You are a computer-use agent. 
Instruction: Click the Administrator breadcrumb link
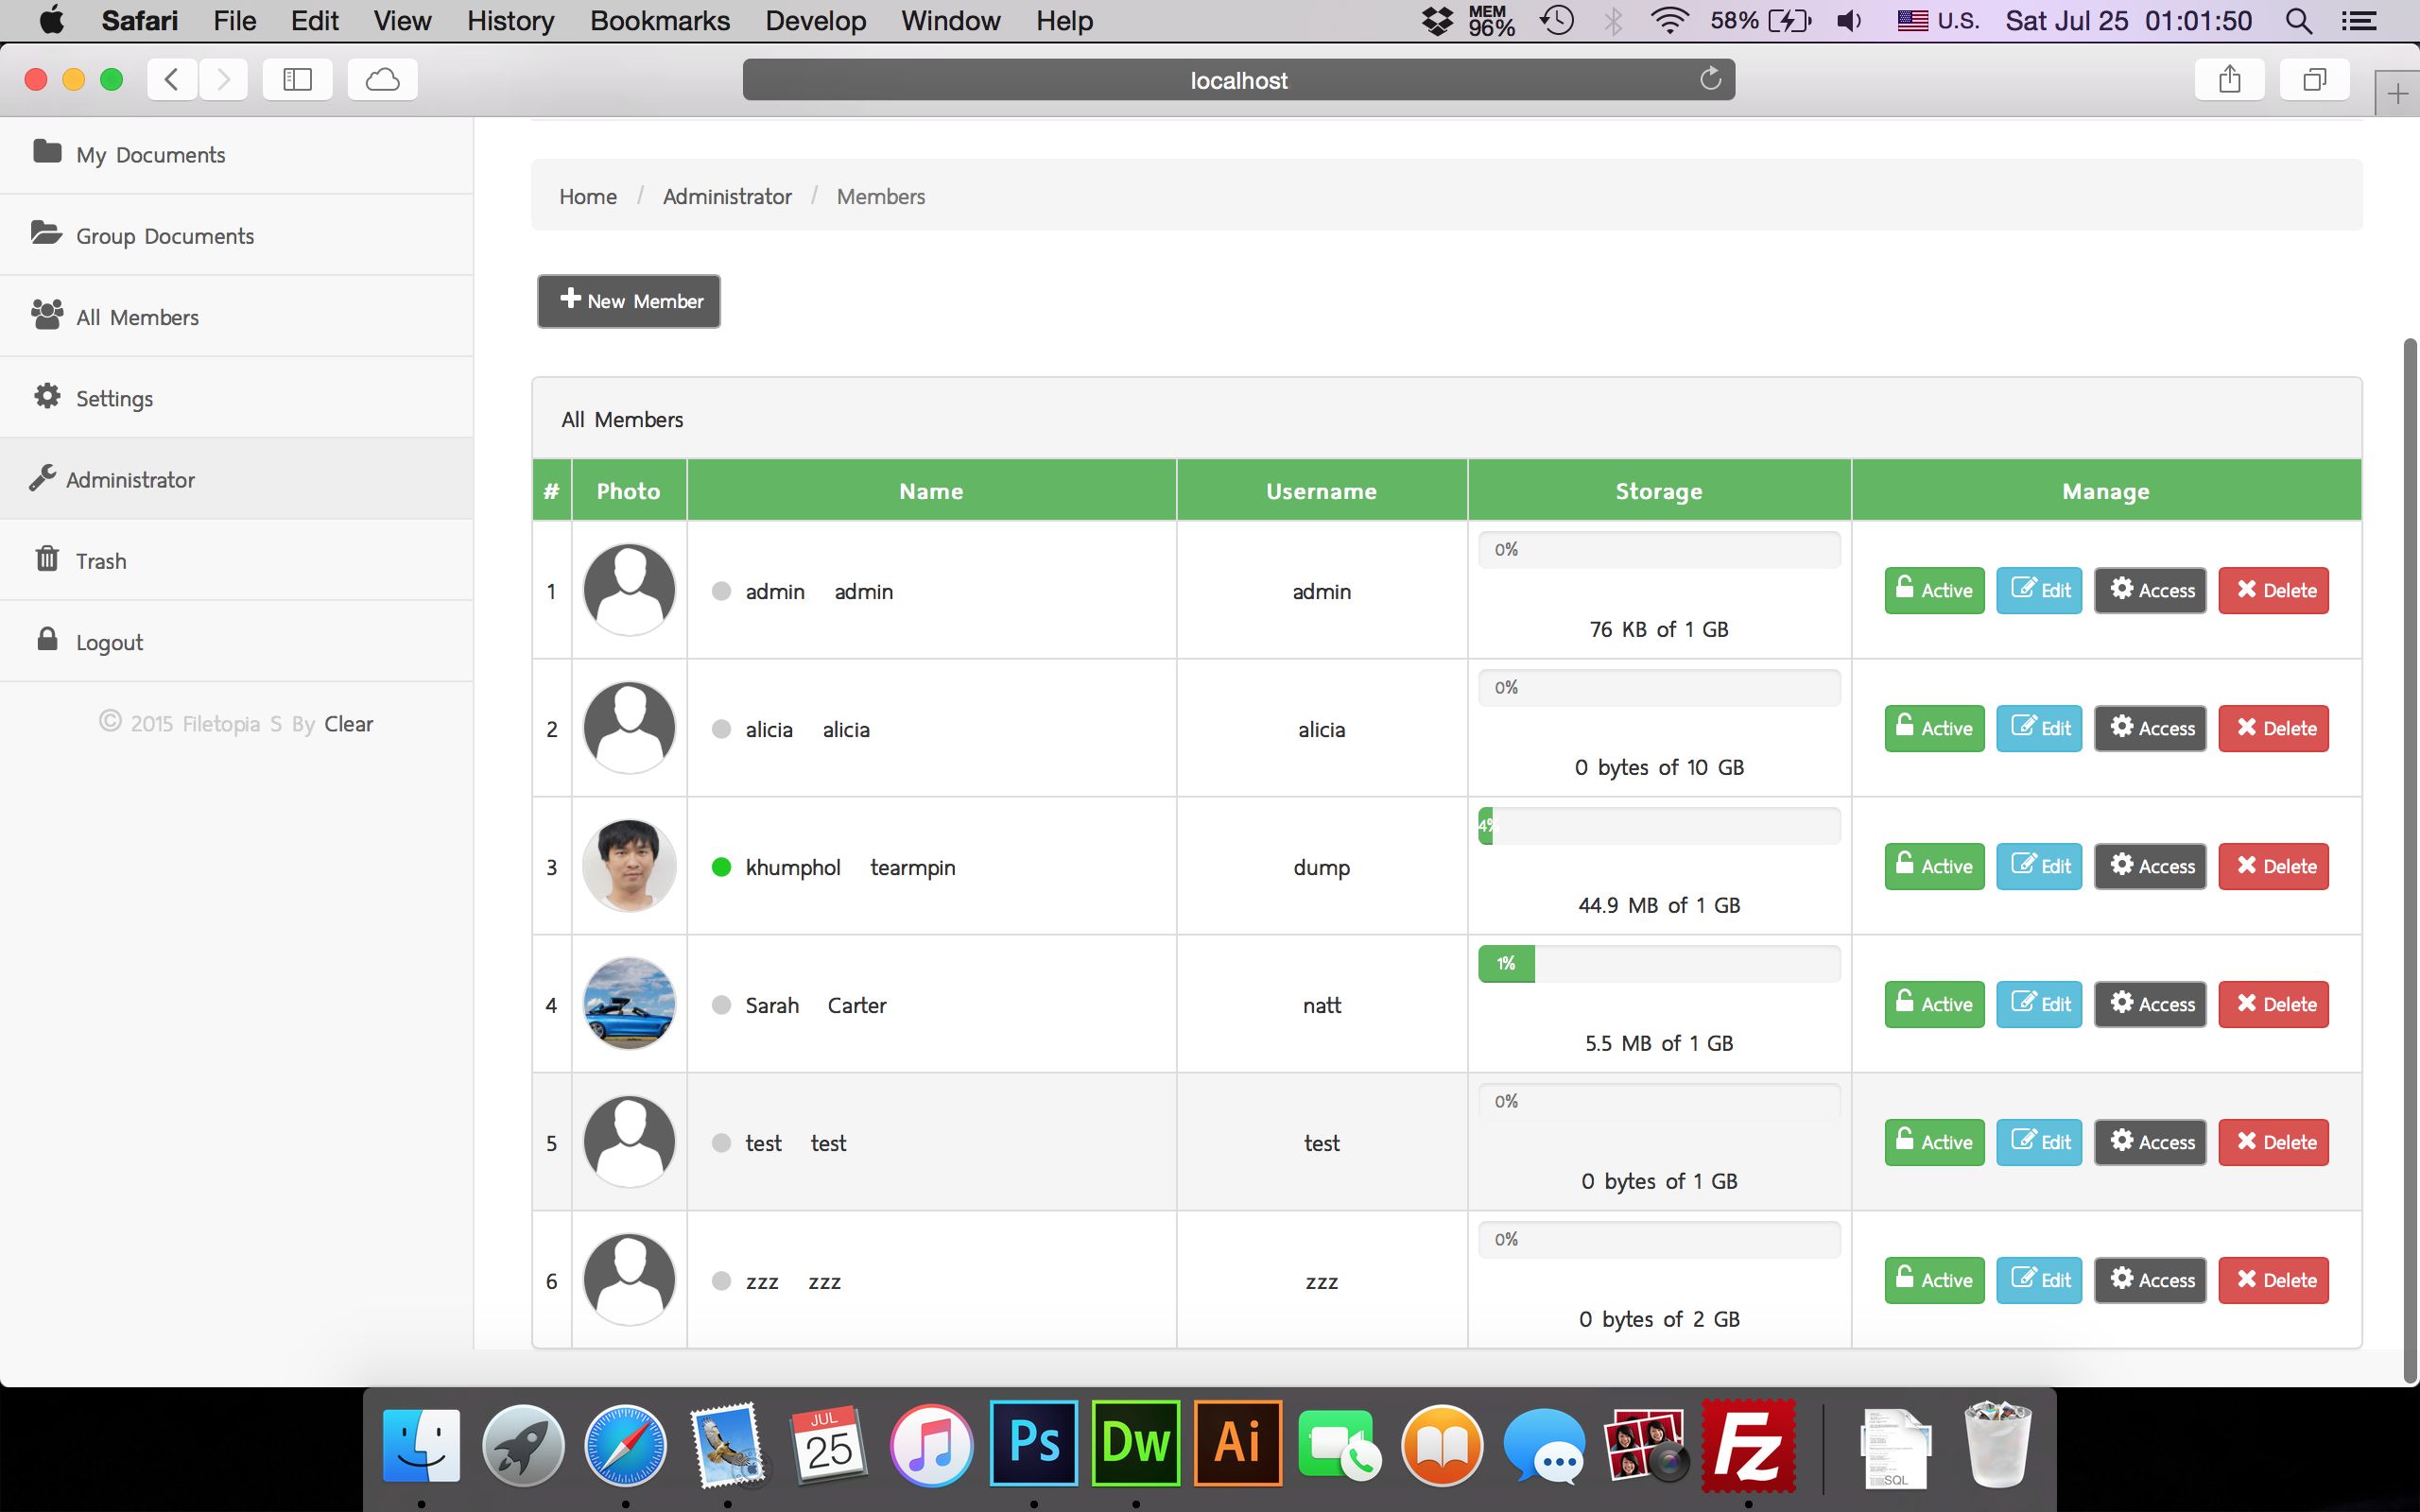pos(727,196)
